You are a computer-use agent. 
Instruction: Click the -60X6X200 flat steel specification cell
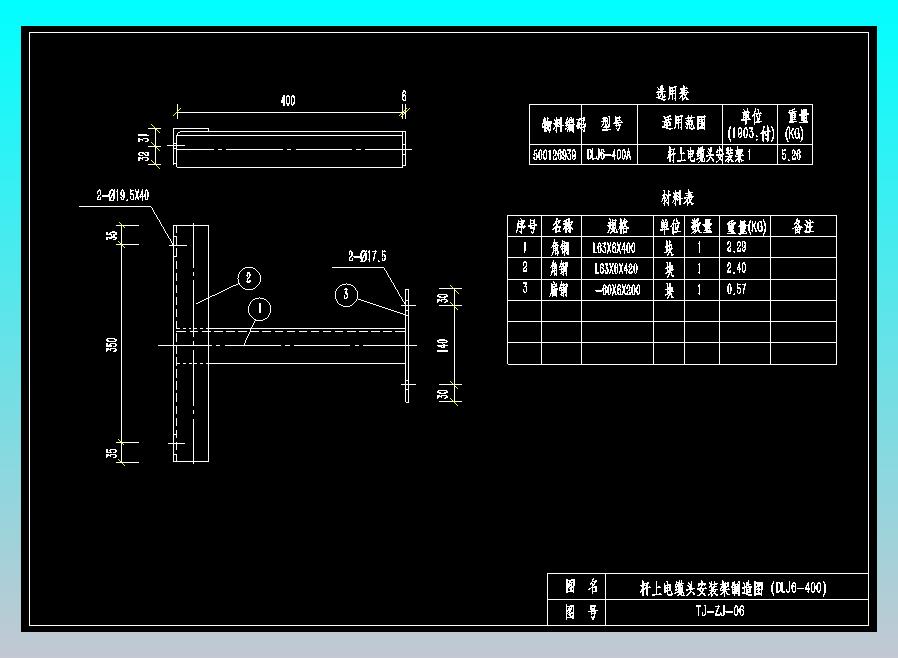(x=617, y=290)
